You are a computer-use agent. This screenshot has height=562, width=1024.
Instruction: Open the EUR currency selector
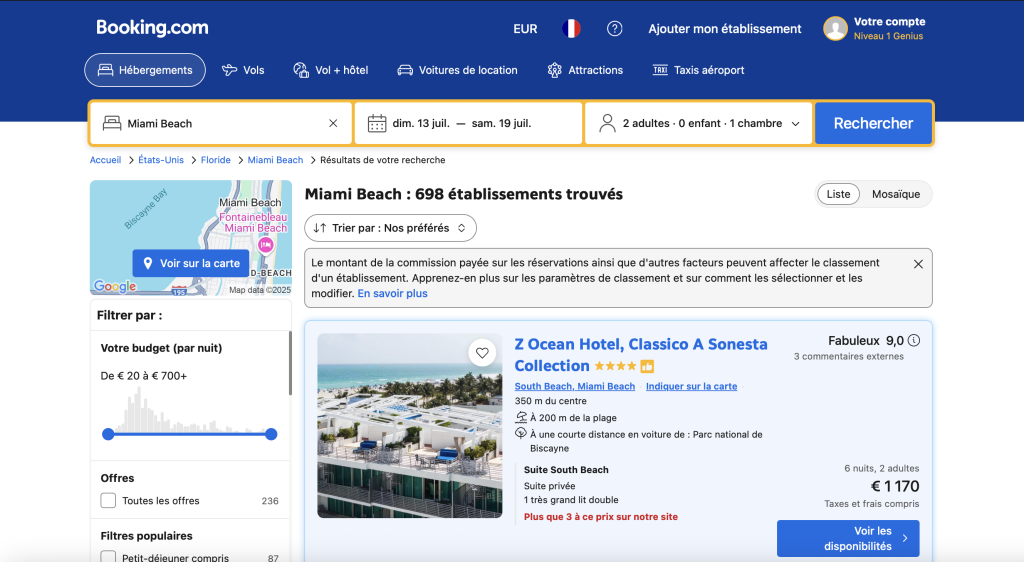[525, 29]
